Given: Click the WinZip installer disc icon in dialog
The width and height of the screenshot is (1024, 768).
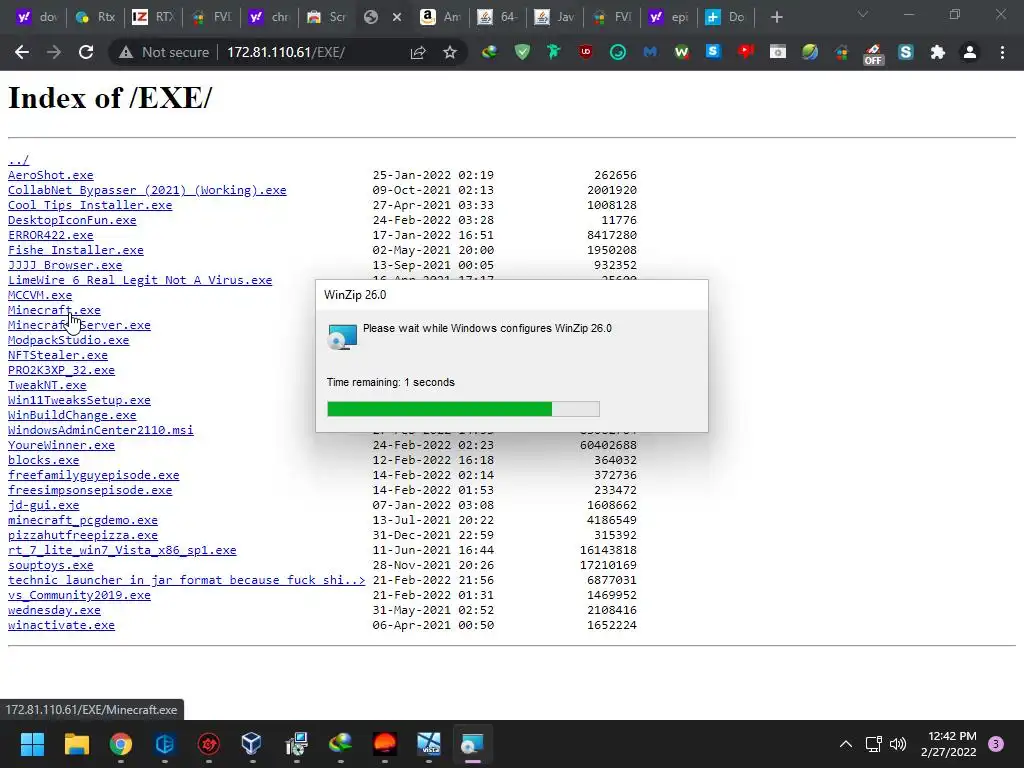Looking at the screenshot, I should point(342,337).
